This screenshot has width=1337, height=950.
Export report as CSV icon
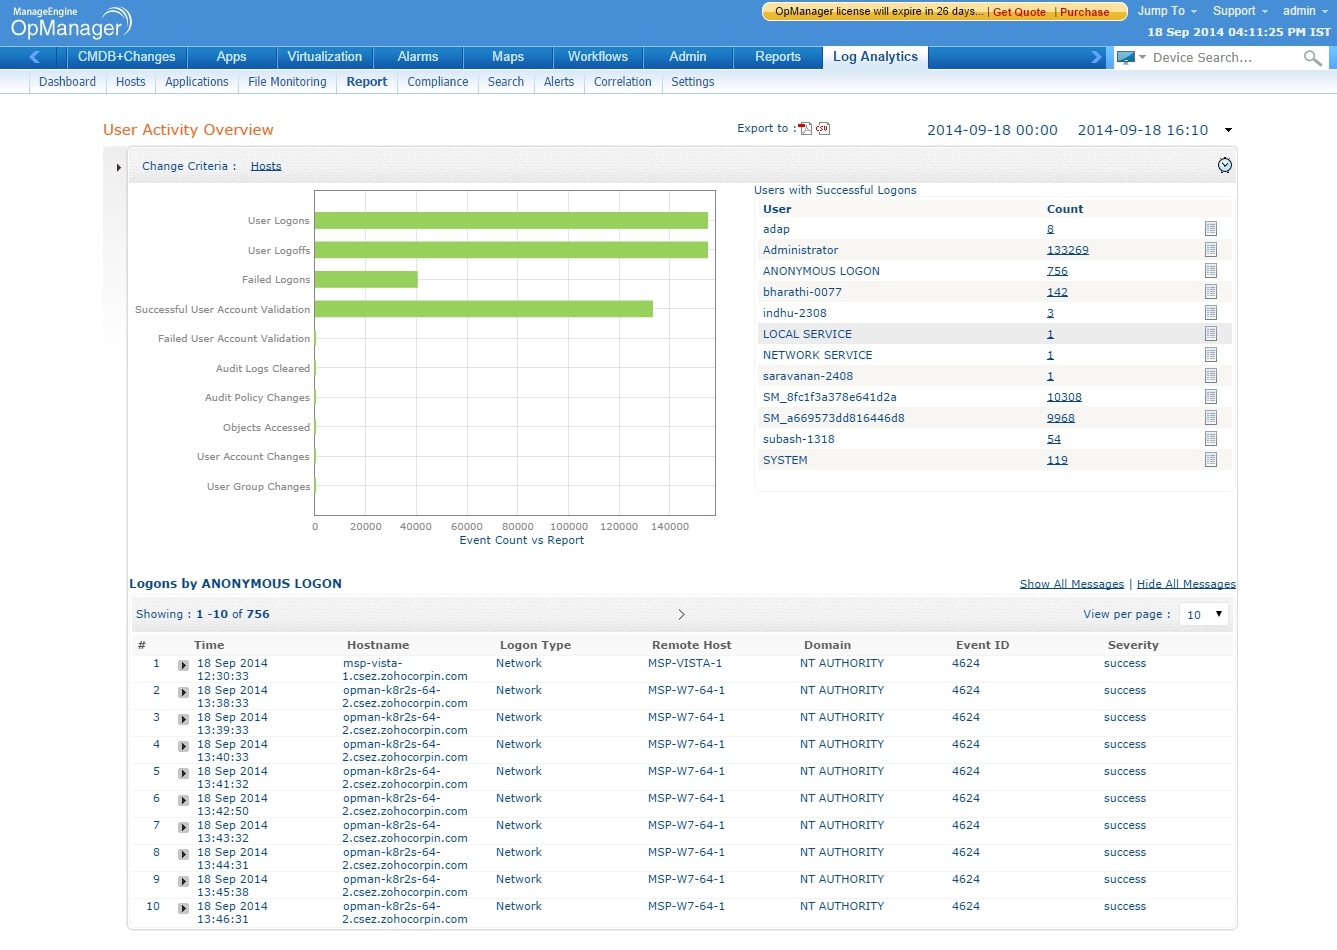(823, 129)
